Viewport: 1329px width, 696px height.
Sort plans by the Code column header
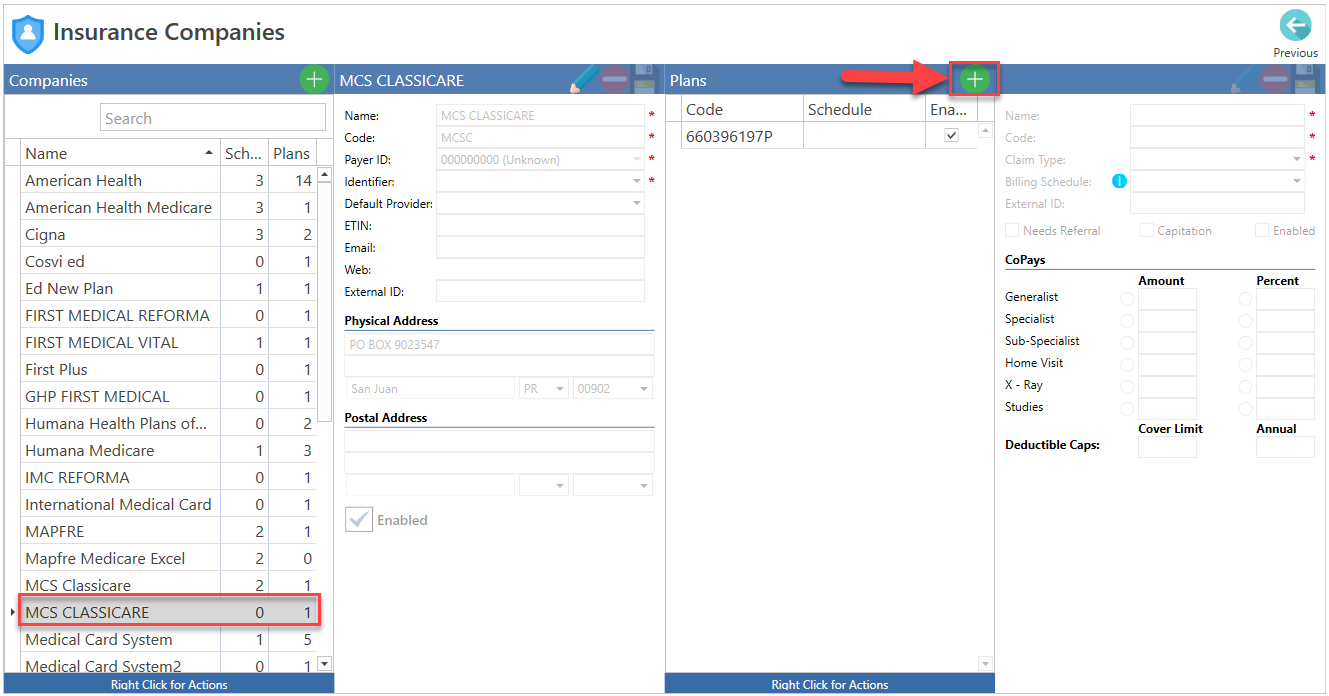click(x=742, y=109)
